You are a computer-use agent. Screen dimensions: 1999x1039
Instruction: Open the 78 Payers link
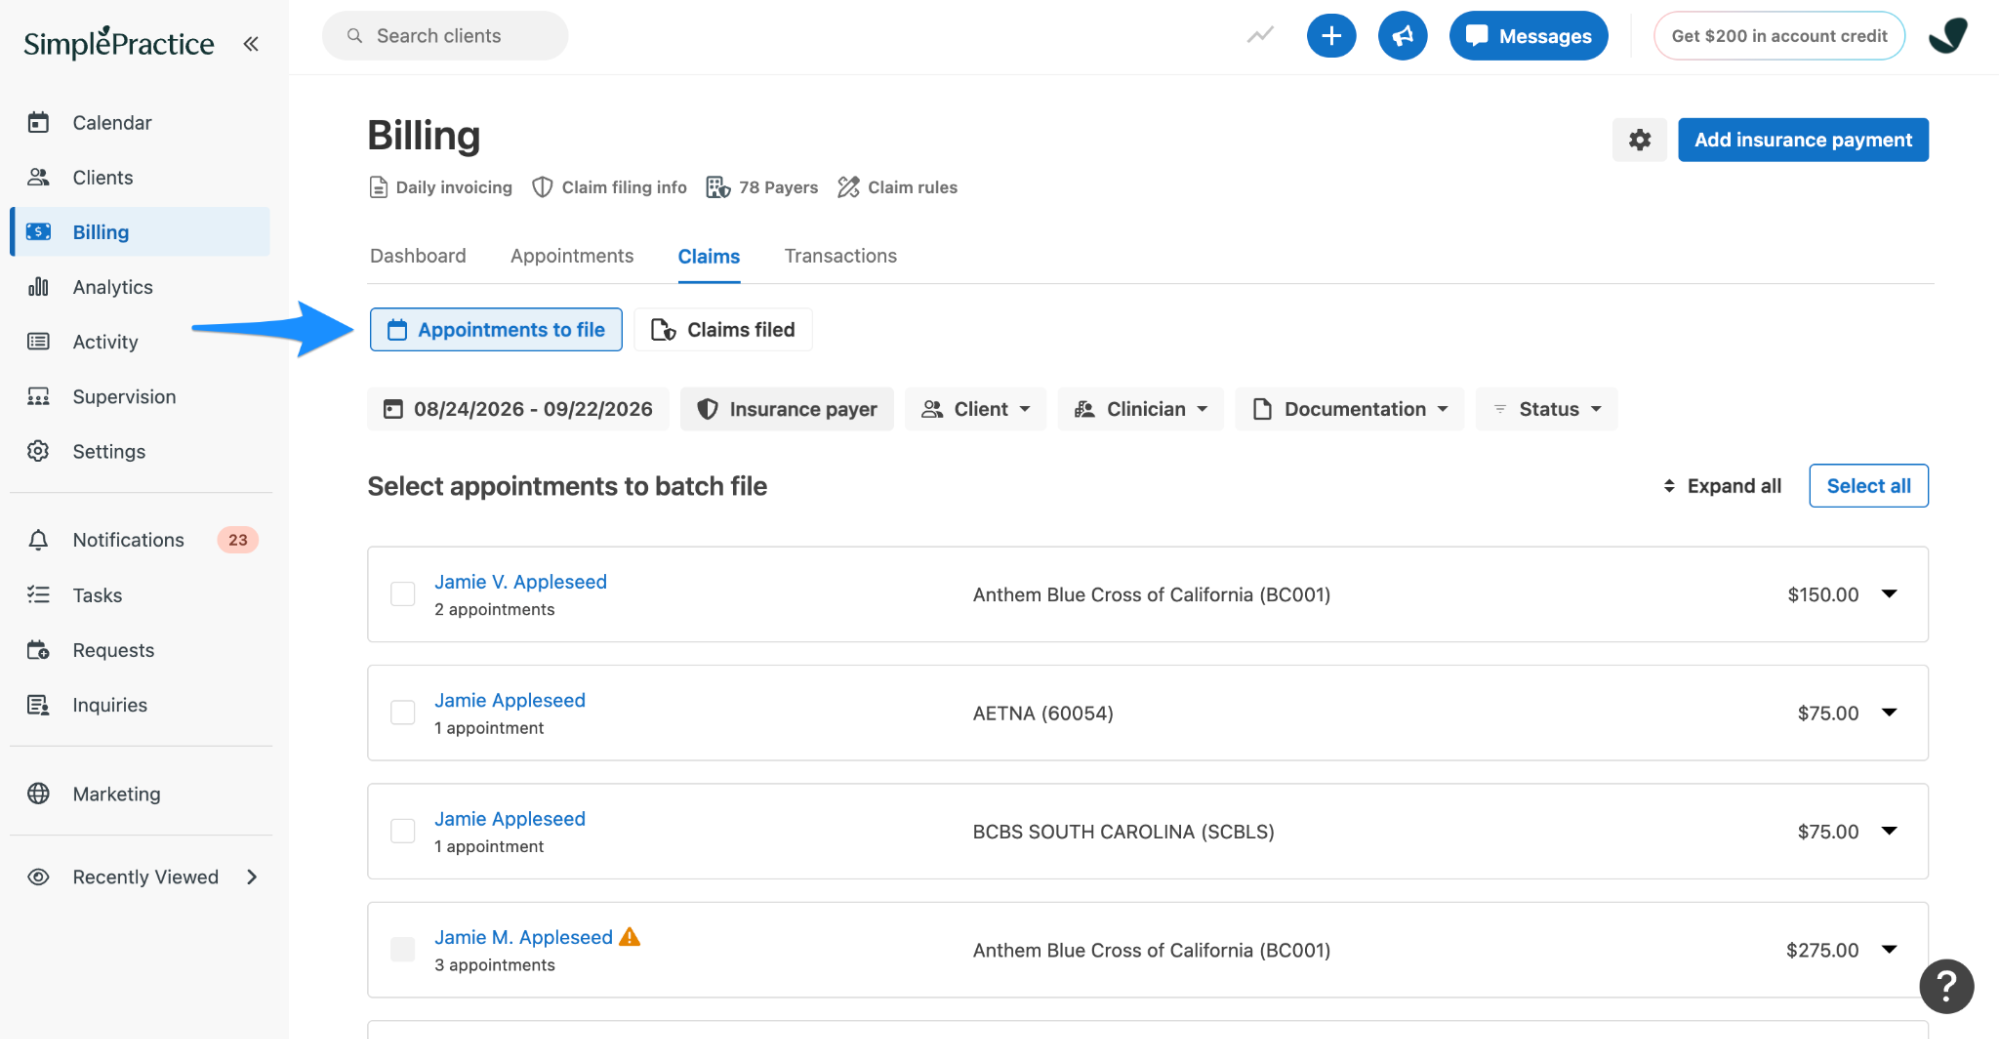[x=762, y=187]
